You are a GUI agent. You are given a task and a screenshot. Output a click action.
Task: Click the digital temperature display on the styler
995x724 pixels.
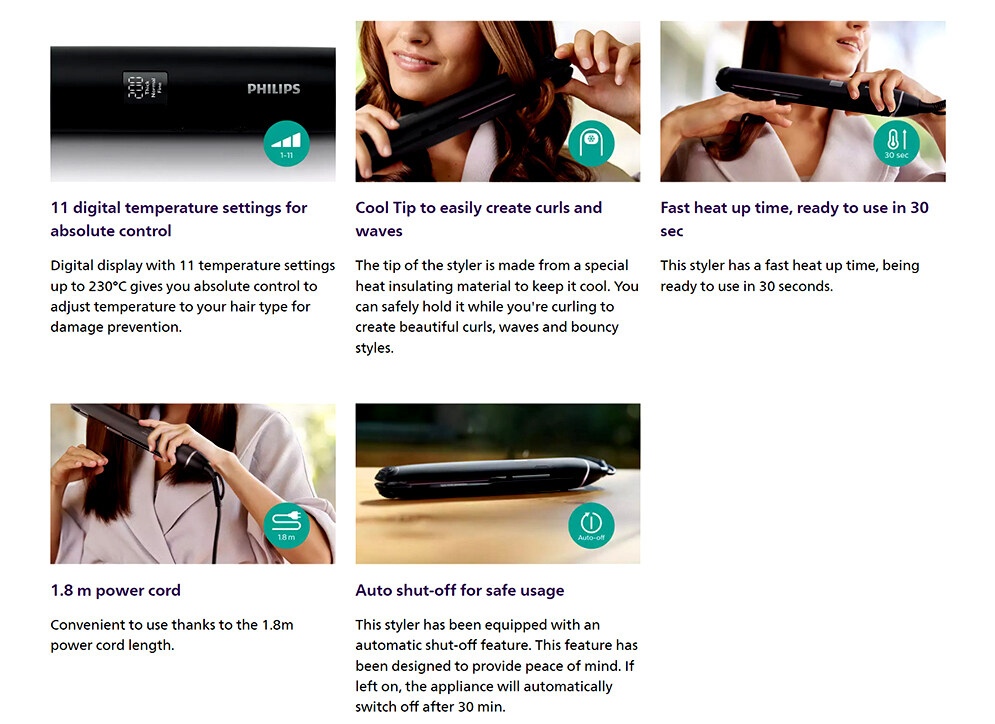pos(145,88)
